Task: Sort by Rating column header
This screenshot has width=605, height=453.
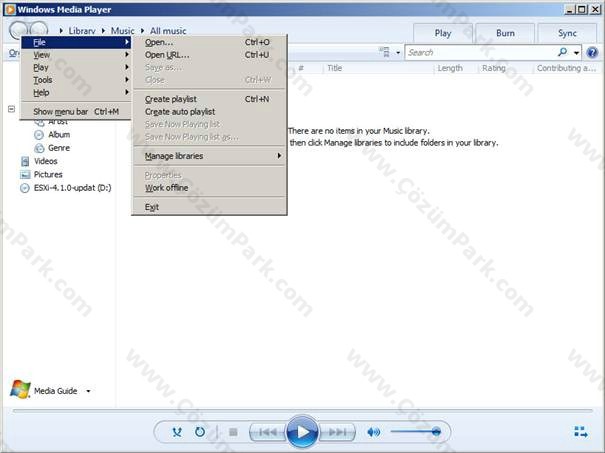Action: (x=494, y=68)
